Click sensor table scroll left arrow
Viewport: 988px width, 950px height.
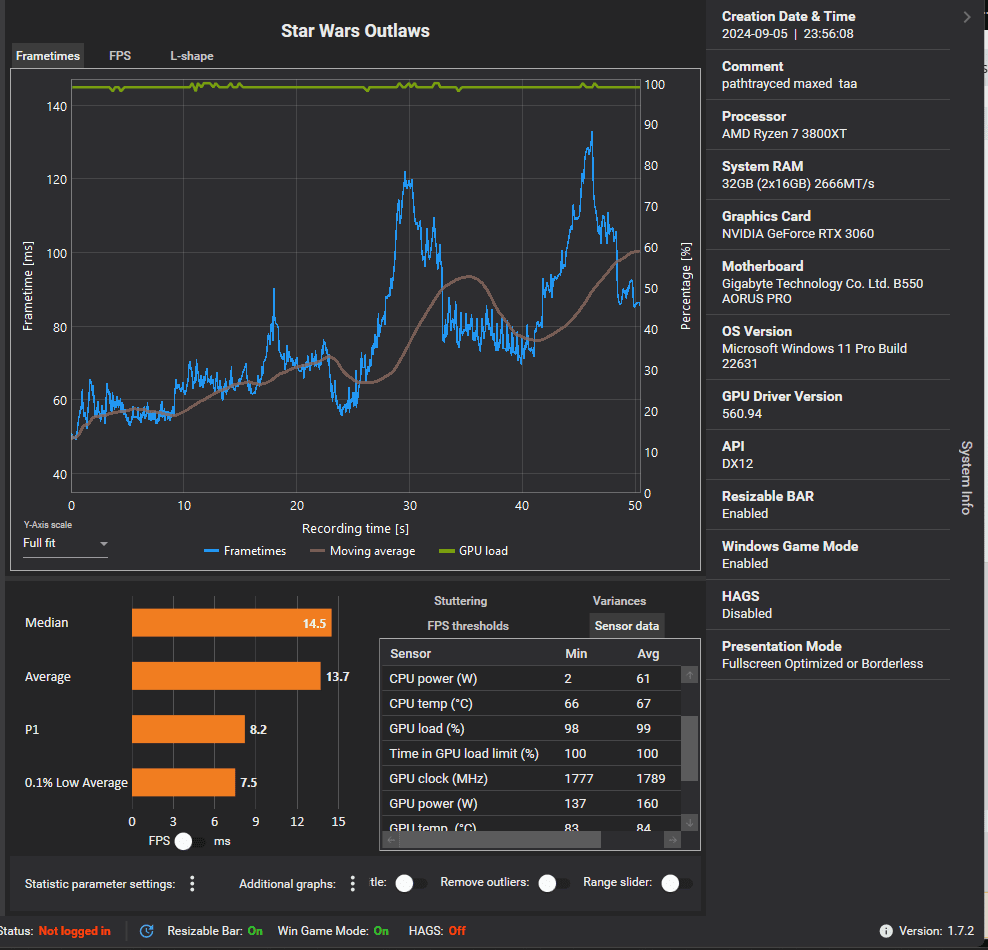(x=391, y=840)
